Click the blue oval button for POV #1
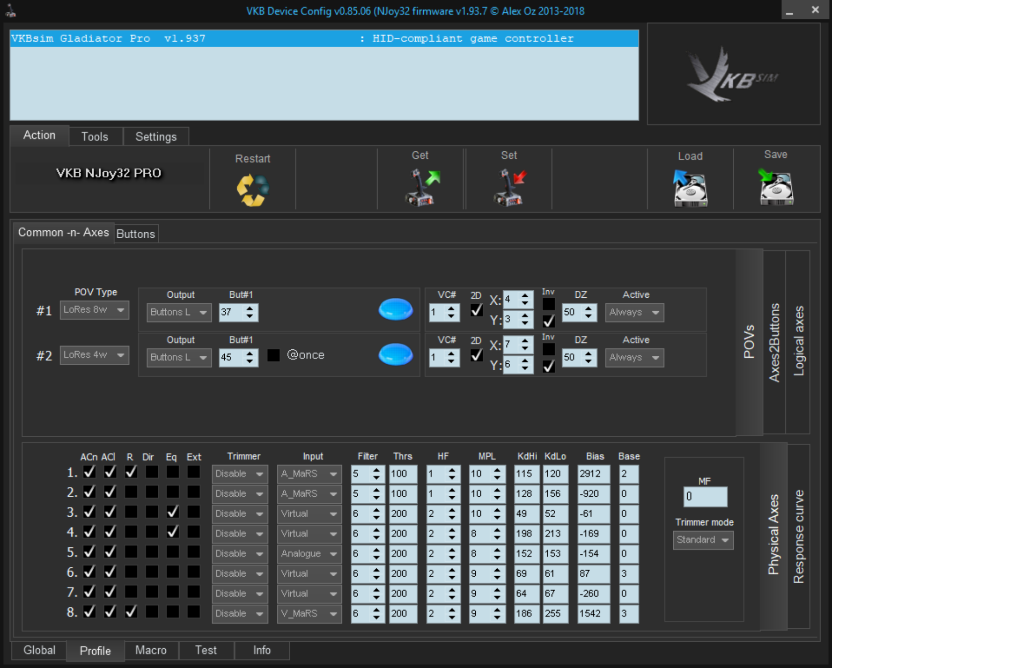 pyautogui.click(x=395, y=310)
